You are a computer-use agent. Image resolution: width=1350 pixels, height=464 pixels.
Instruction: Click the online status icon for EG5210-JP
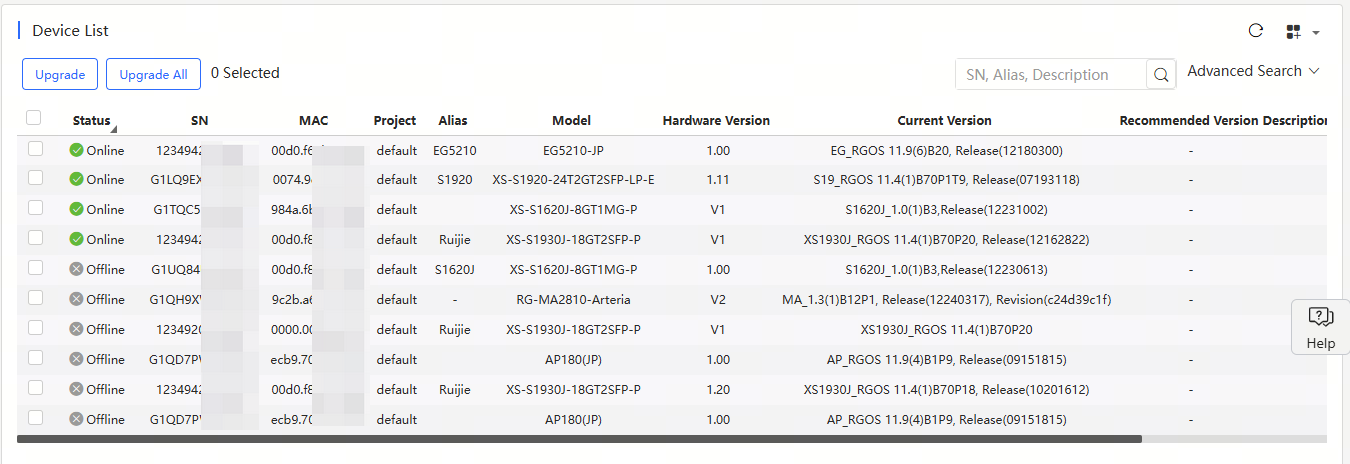(x=76, y=150)
